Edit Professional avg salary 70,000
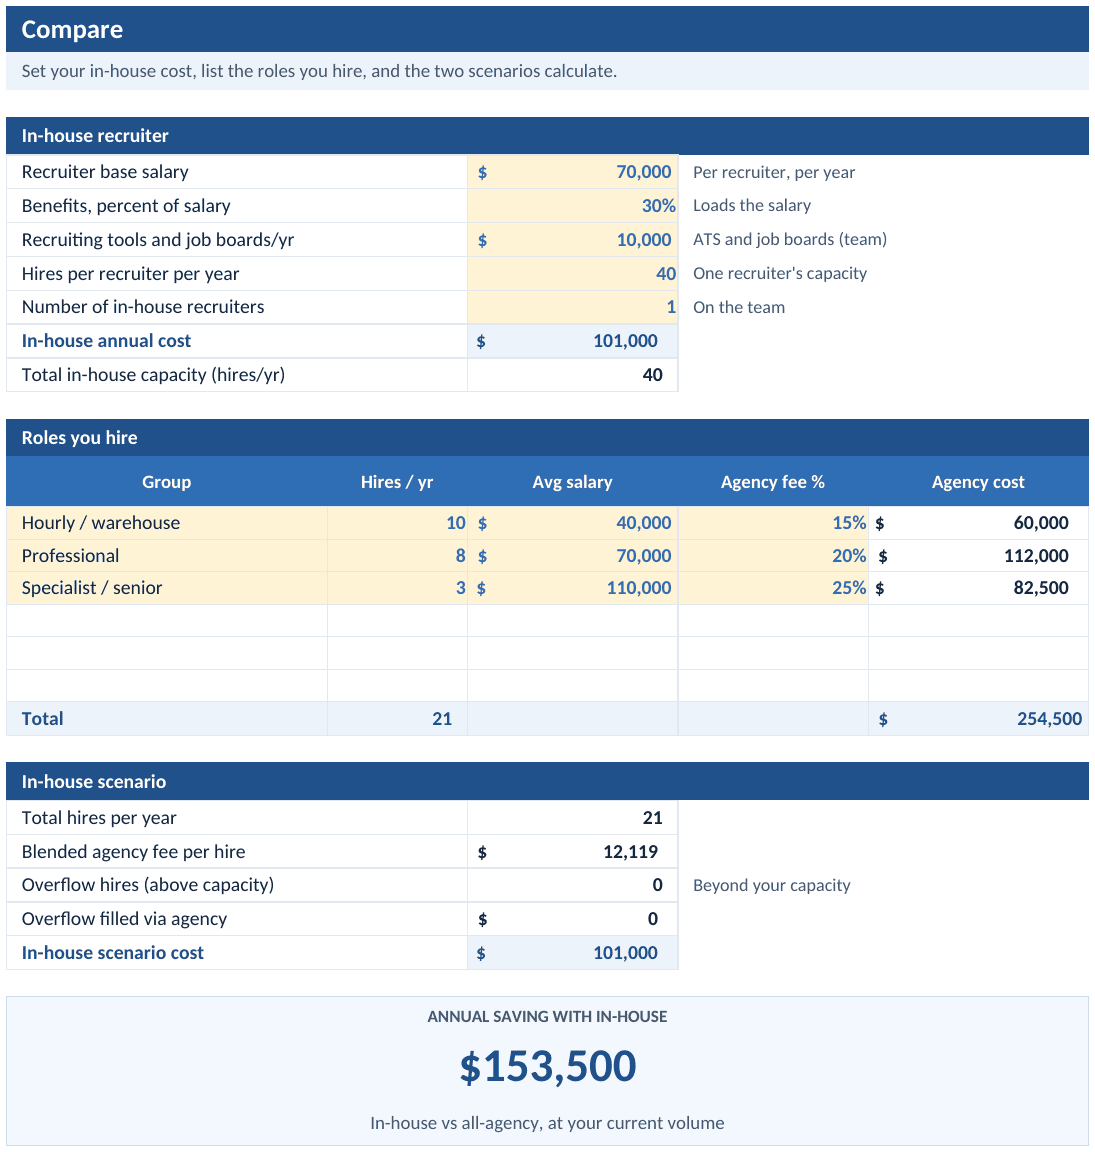This screenshot has width=1095, height=1152. pyautogui.click(x=572, y=556)
